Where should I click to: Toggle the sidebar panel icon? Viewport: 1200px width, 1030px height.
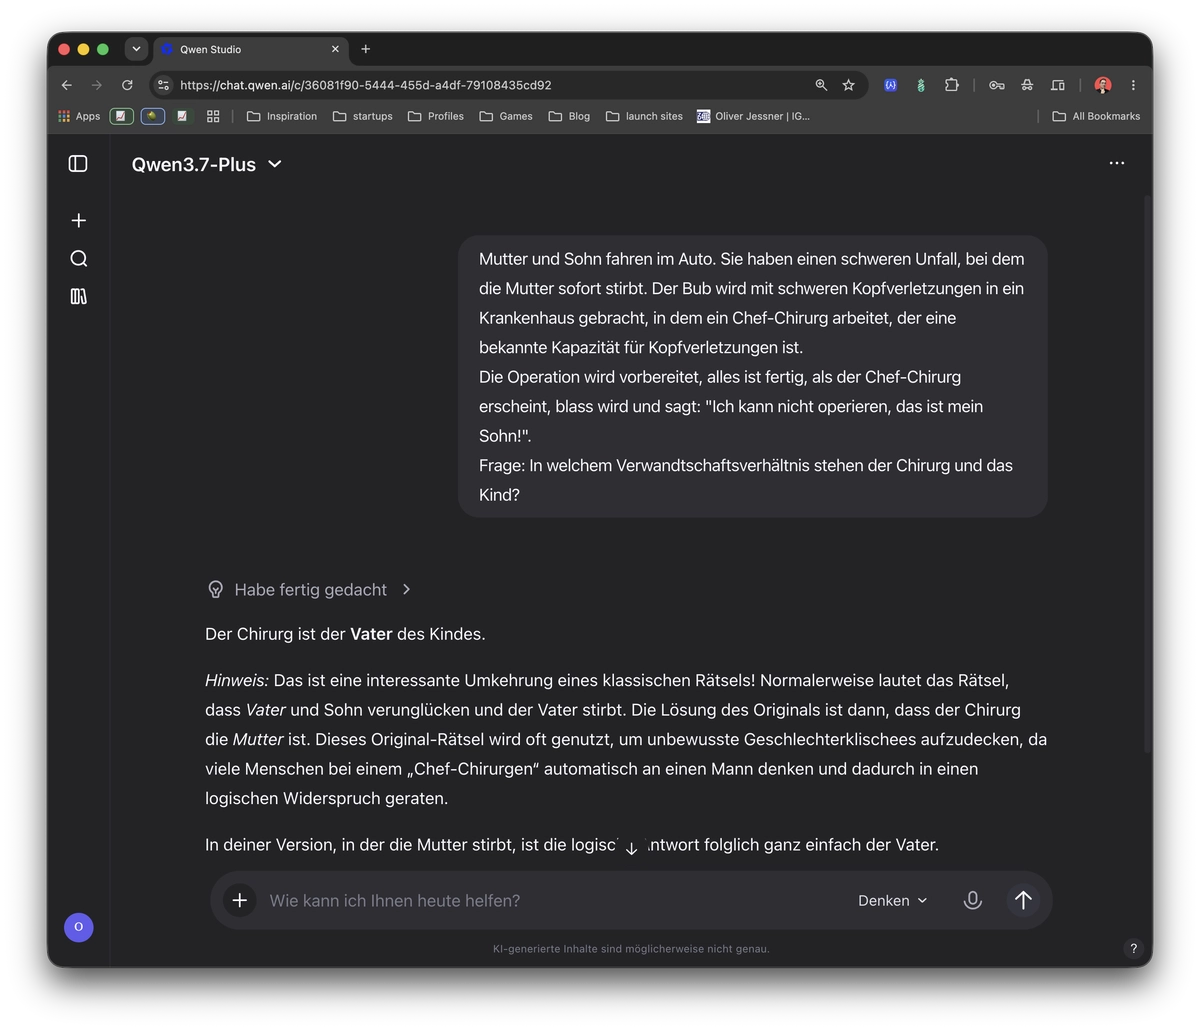pyautogui.click(x=78, y=164)
